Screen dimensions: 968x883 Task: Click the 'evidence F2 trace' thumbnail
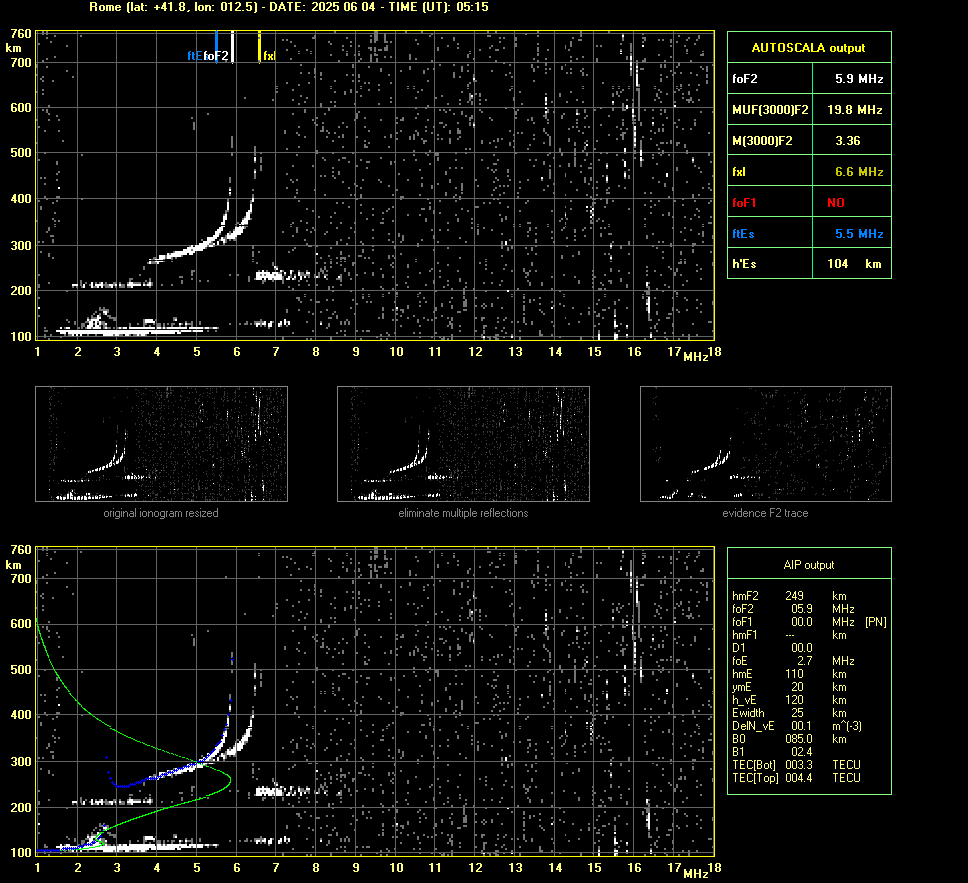(766, 444)
